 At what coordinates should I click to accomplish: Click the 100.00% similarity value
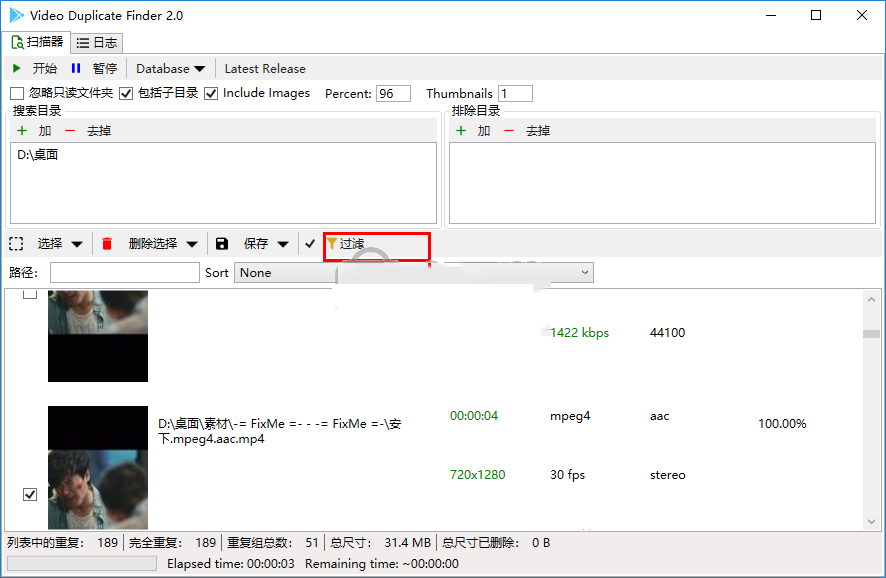coord(782,424)
